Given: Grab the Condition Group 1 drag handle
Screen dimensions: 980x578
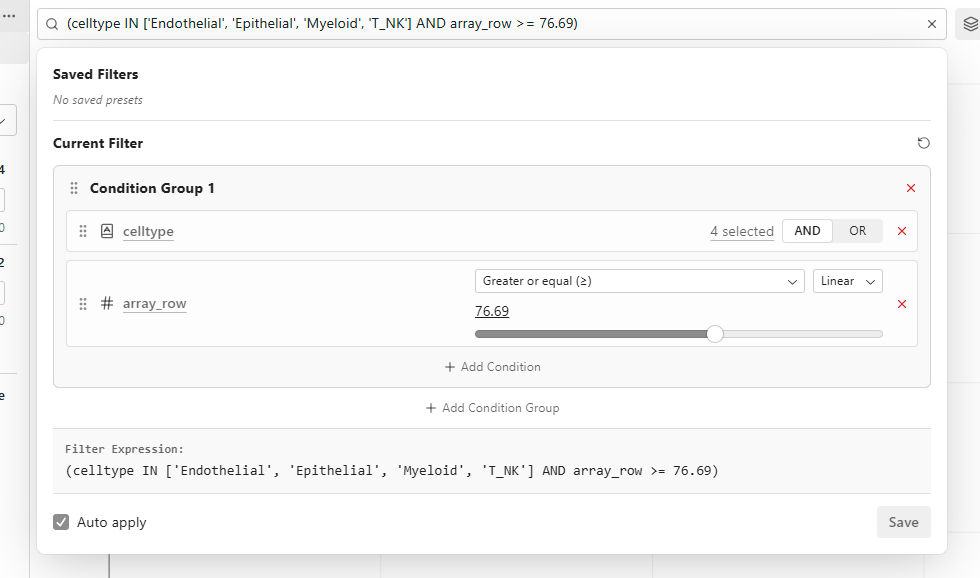Looking at the screenshot, I should pyautogui.click(x=74, y=188).
